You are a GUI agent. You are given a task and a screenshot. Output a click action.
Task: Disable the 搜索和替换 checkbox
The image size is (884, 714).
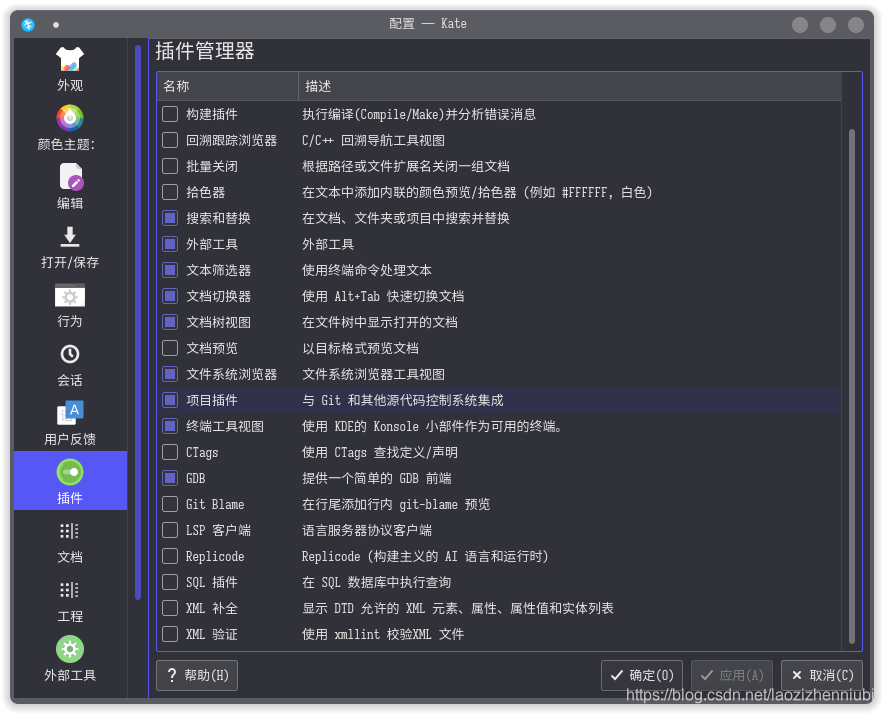(x=170, y=218)
